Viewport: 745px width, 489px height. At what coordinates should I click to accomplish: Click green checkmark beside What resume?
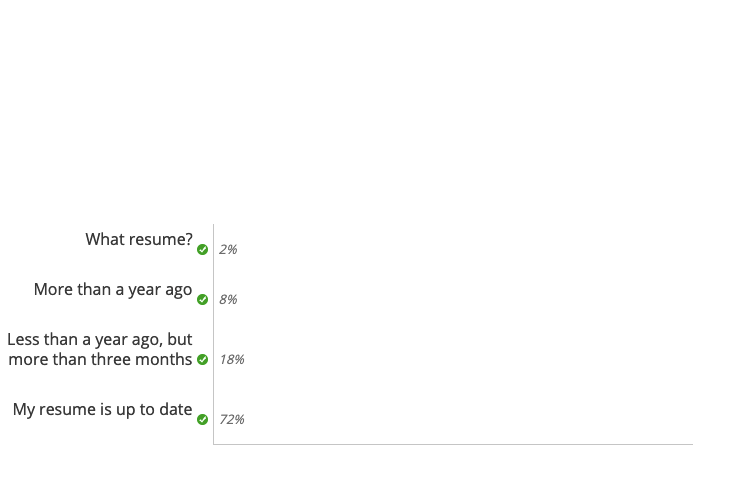pos(202,249)
